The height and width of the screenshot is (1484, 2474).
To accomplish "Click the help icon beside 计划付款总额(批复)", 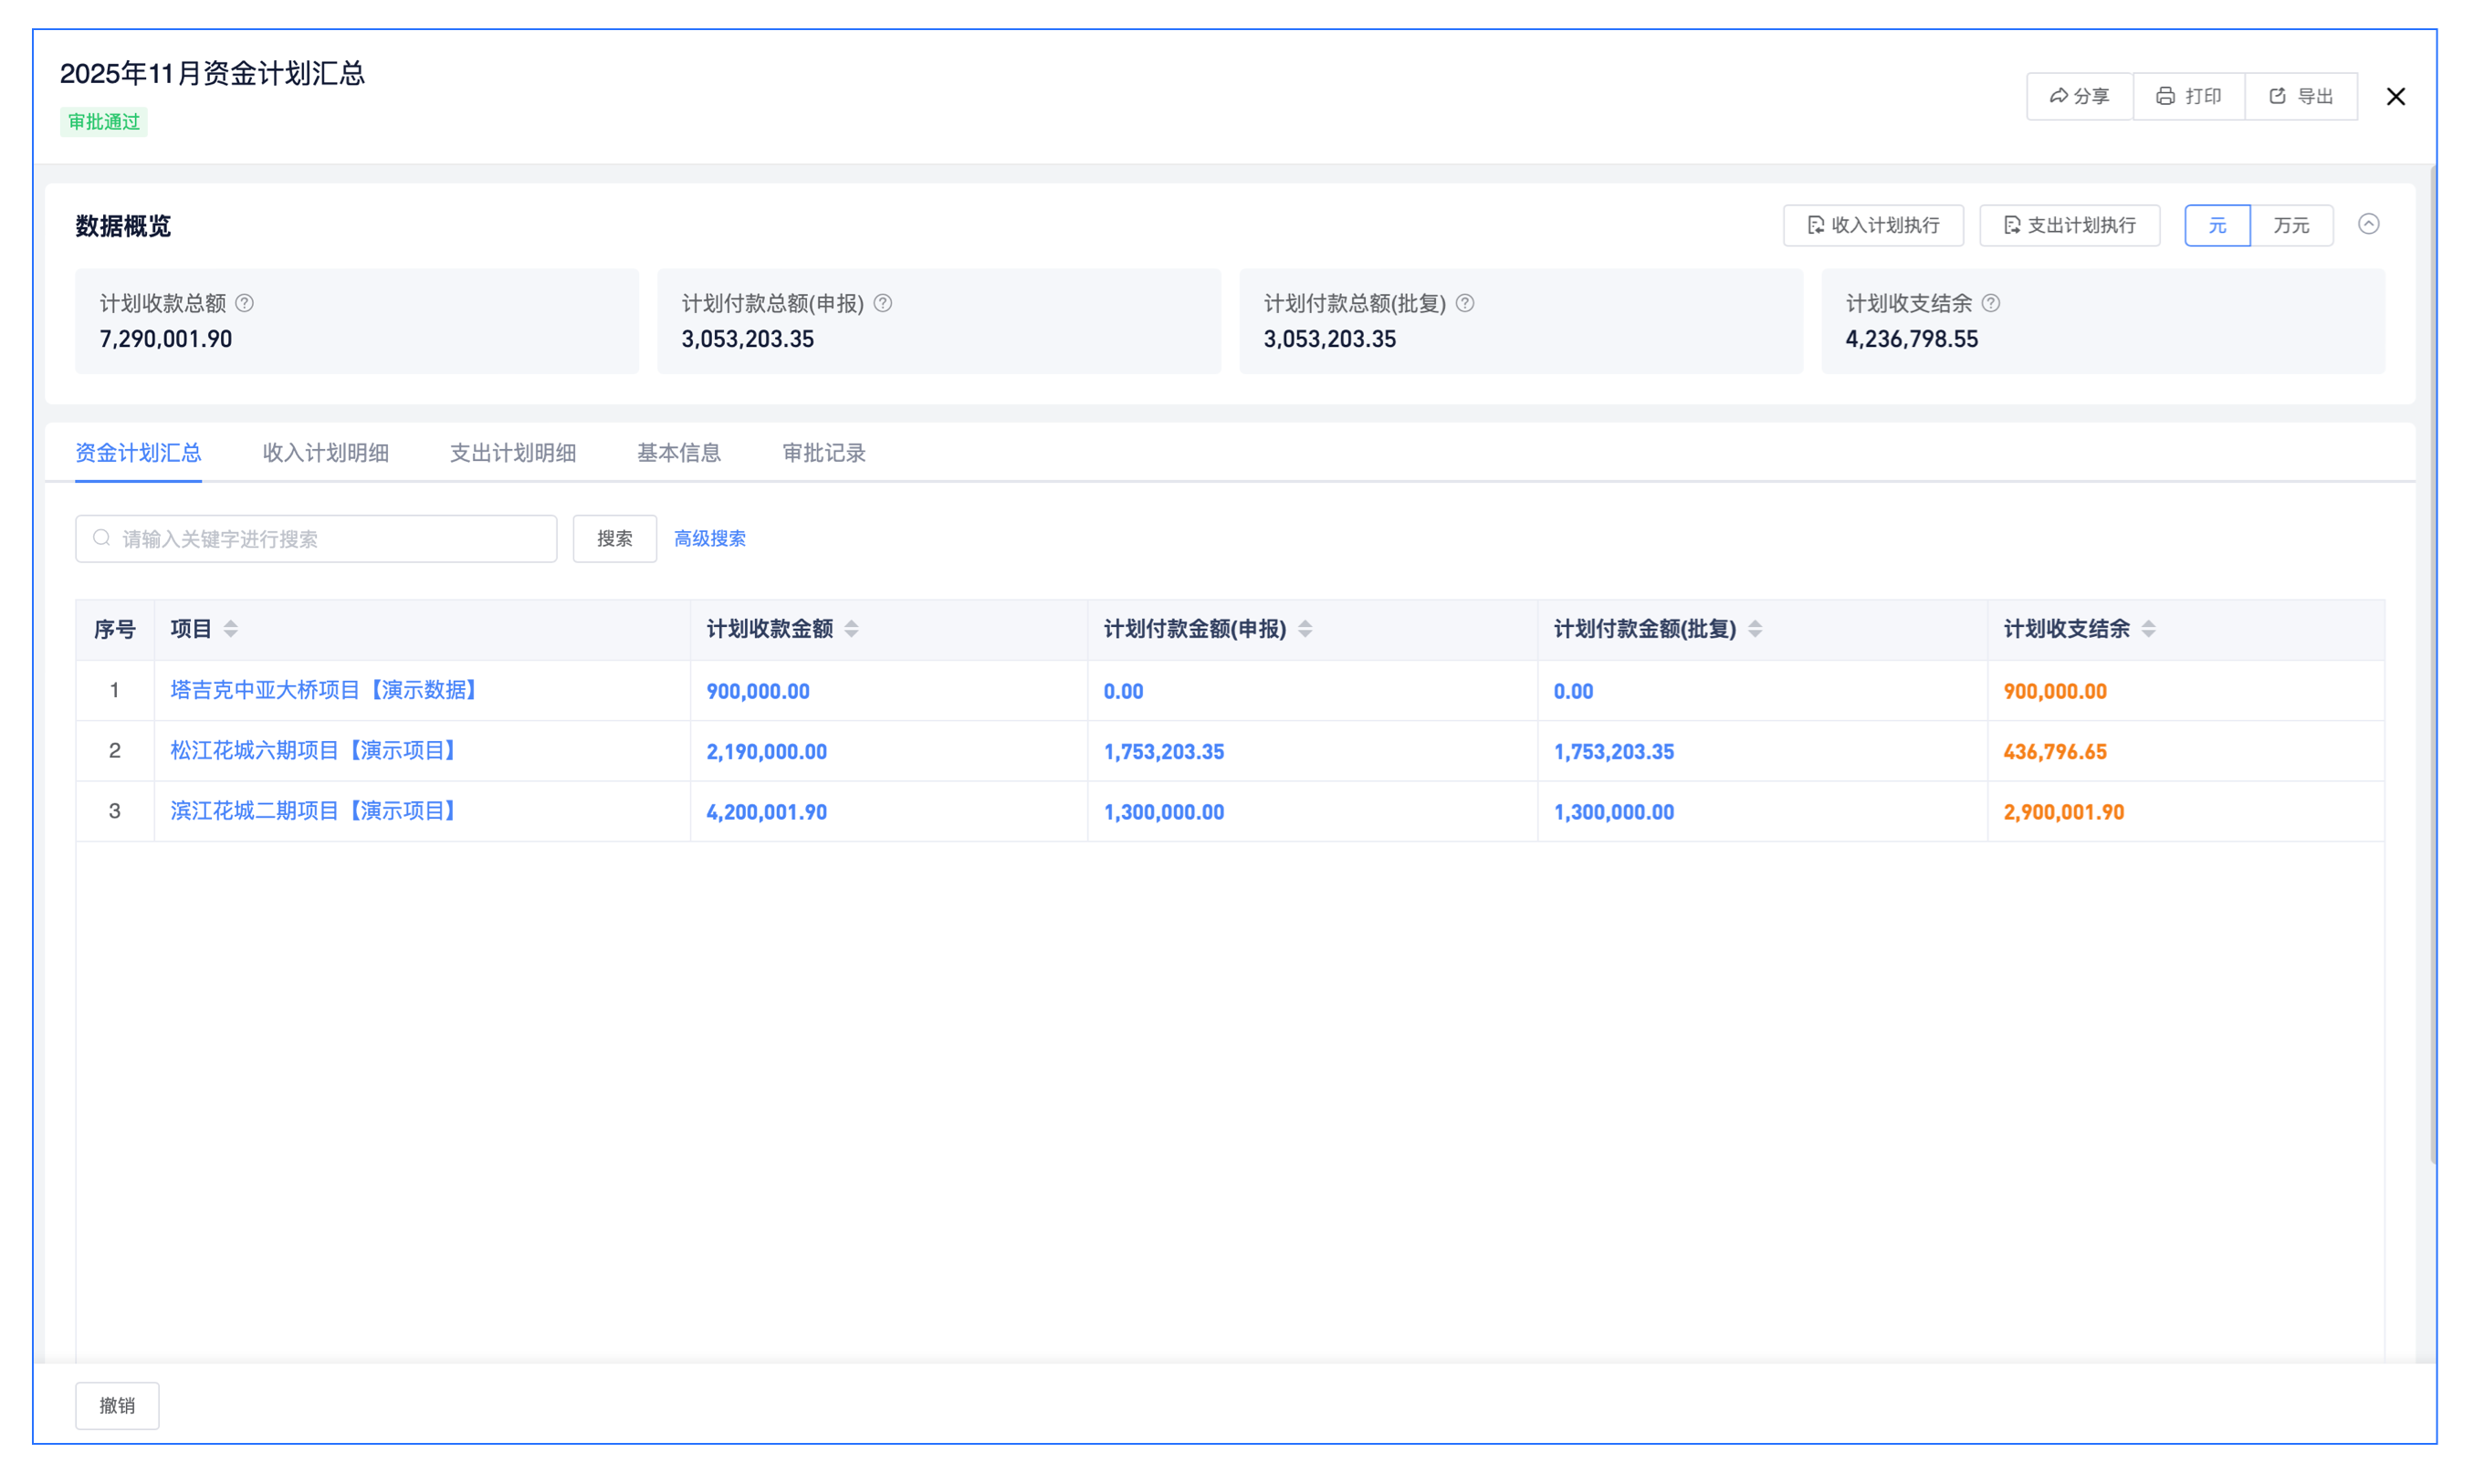I will tap(1464, 303).
